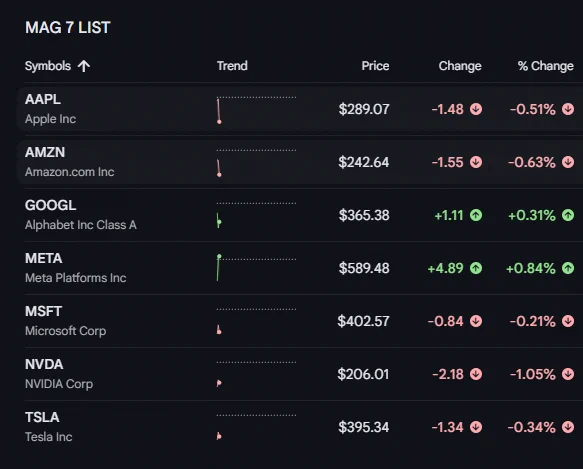
Task: Click TSLA's red down arrow beside -1.34
Action: (476, 427)
